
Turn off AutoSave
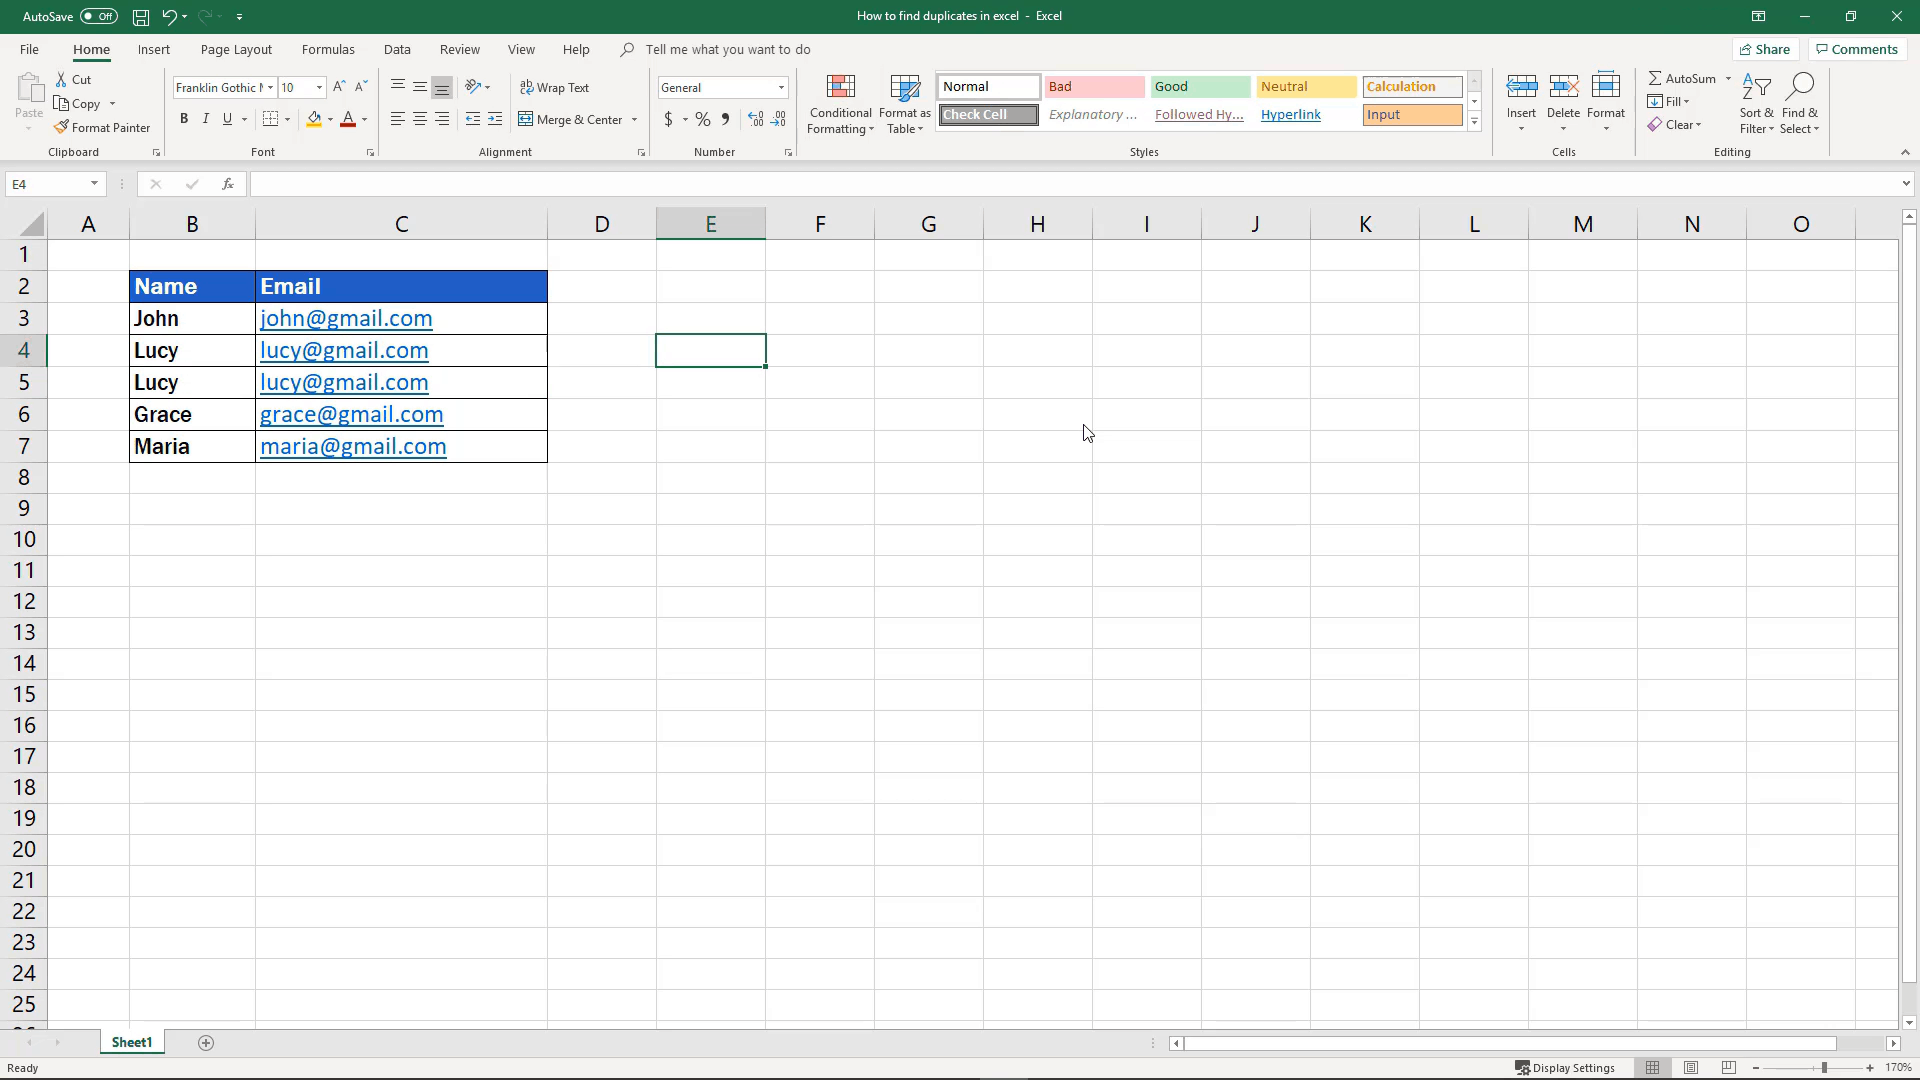97,16
